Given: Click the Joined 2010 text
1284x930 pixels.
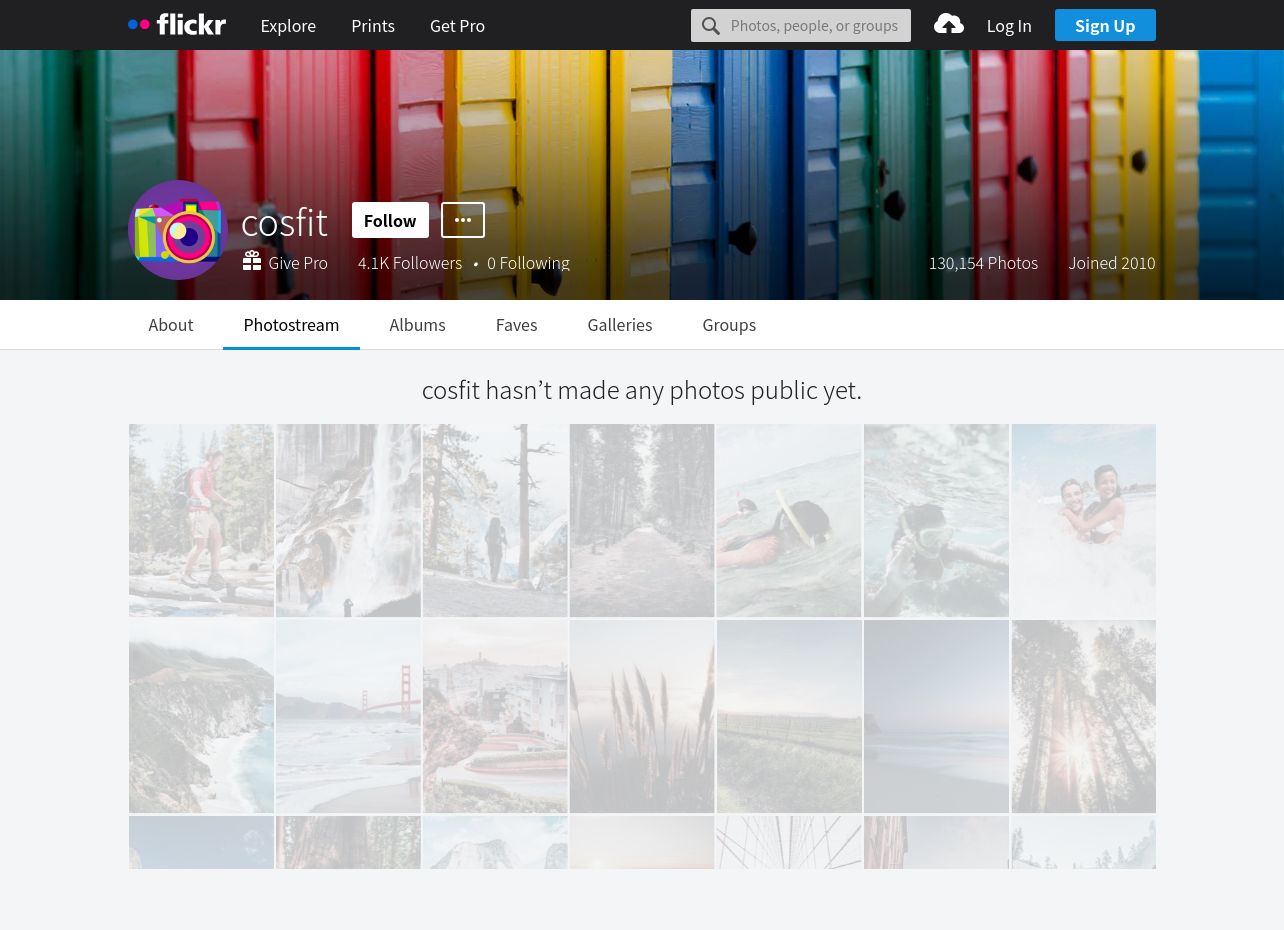Looking at the screenshot, I should pyautogui.click(x=1112, y=263).
